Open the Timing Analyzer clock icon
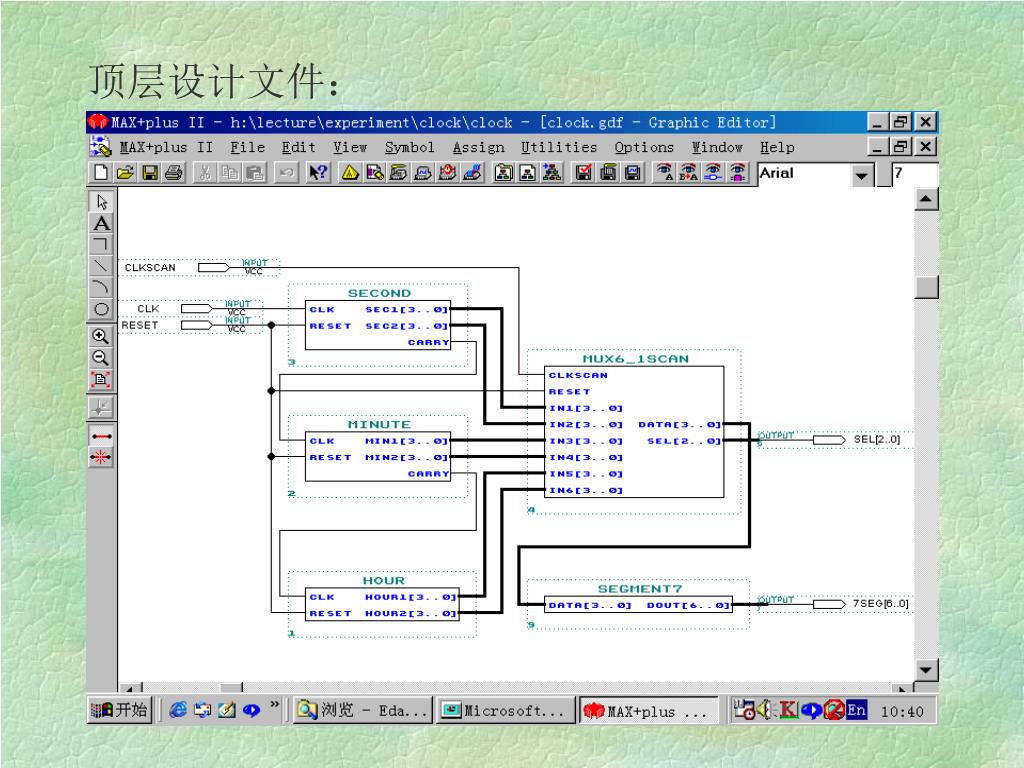Screen dimensions: 1024x768 (x=448, y=172)
